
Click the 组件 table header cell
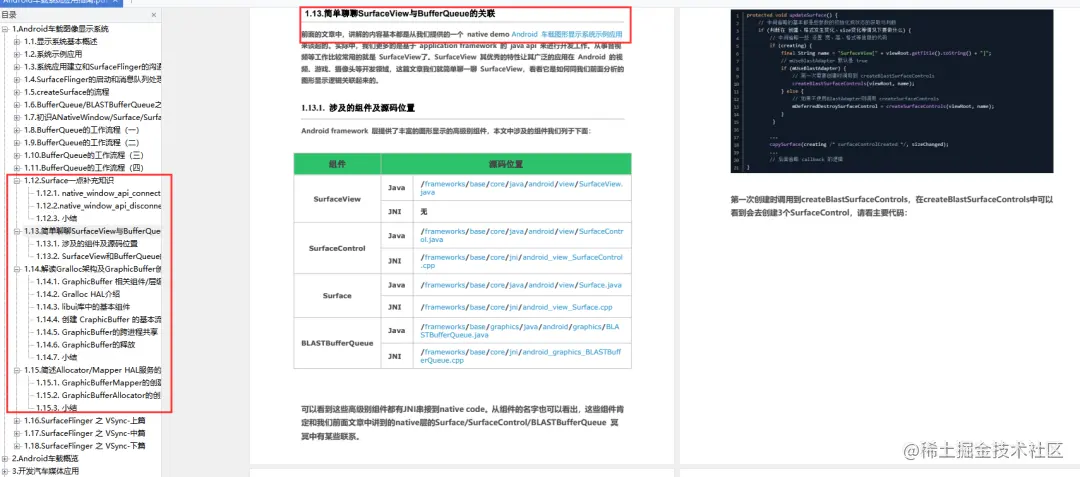coord(337,165)
